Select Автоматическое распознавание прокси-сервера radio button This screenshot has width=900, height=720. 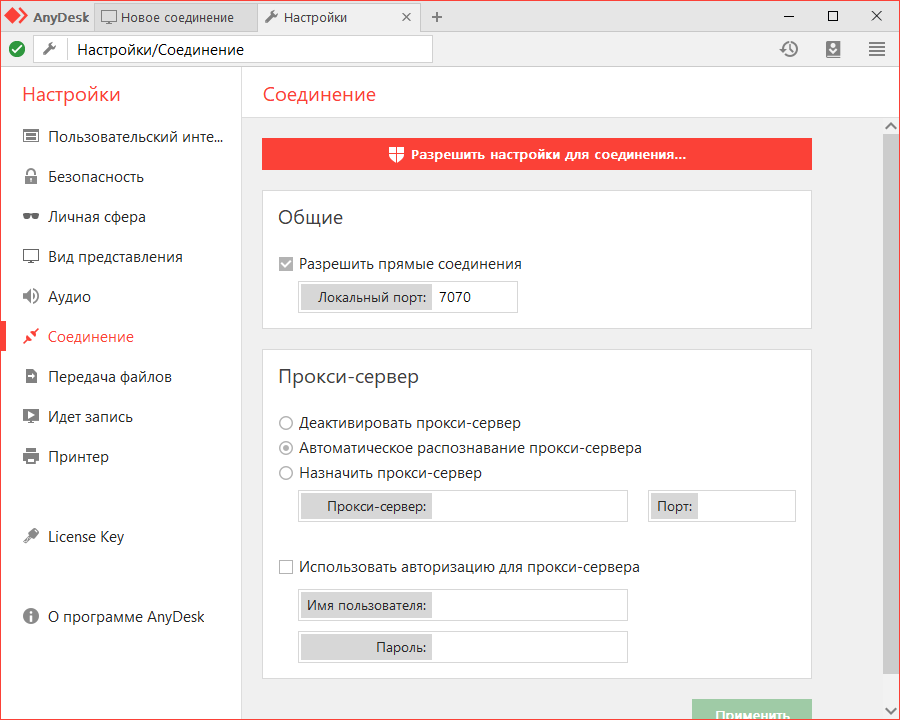coord(286,448)
